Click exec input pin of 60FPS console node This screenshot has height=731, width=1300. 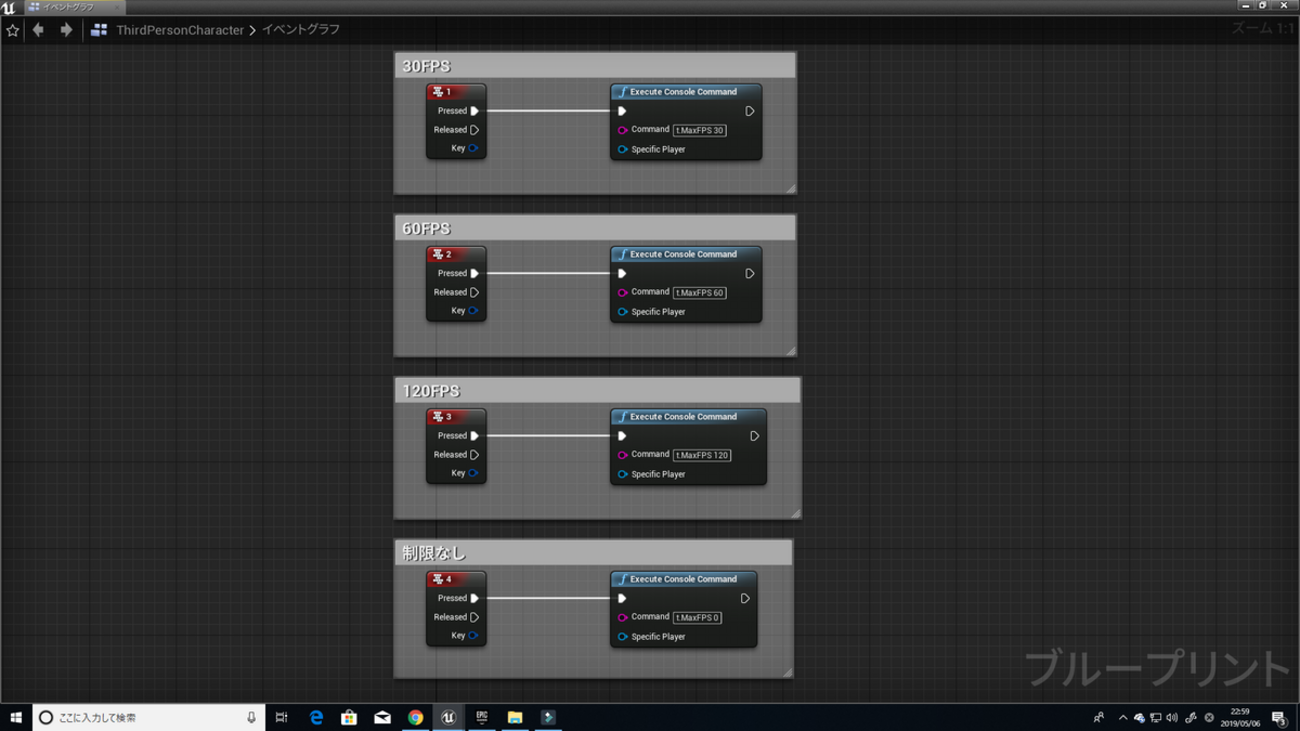pos(622,273)
